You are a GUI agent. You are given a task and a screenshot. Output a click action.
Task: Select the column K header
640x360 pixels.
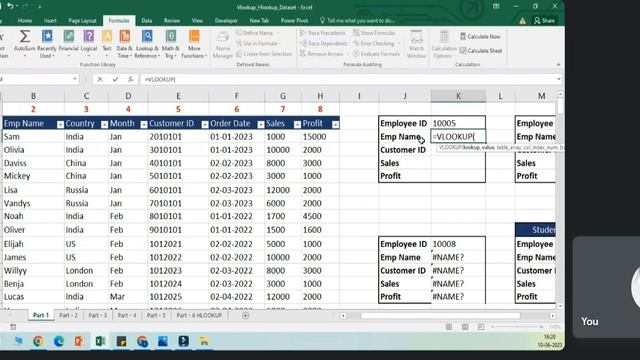[x=458, y=96]
